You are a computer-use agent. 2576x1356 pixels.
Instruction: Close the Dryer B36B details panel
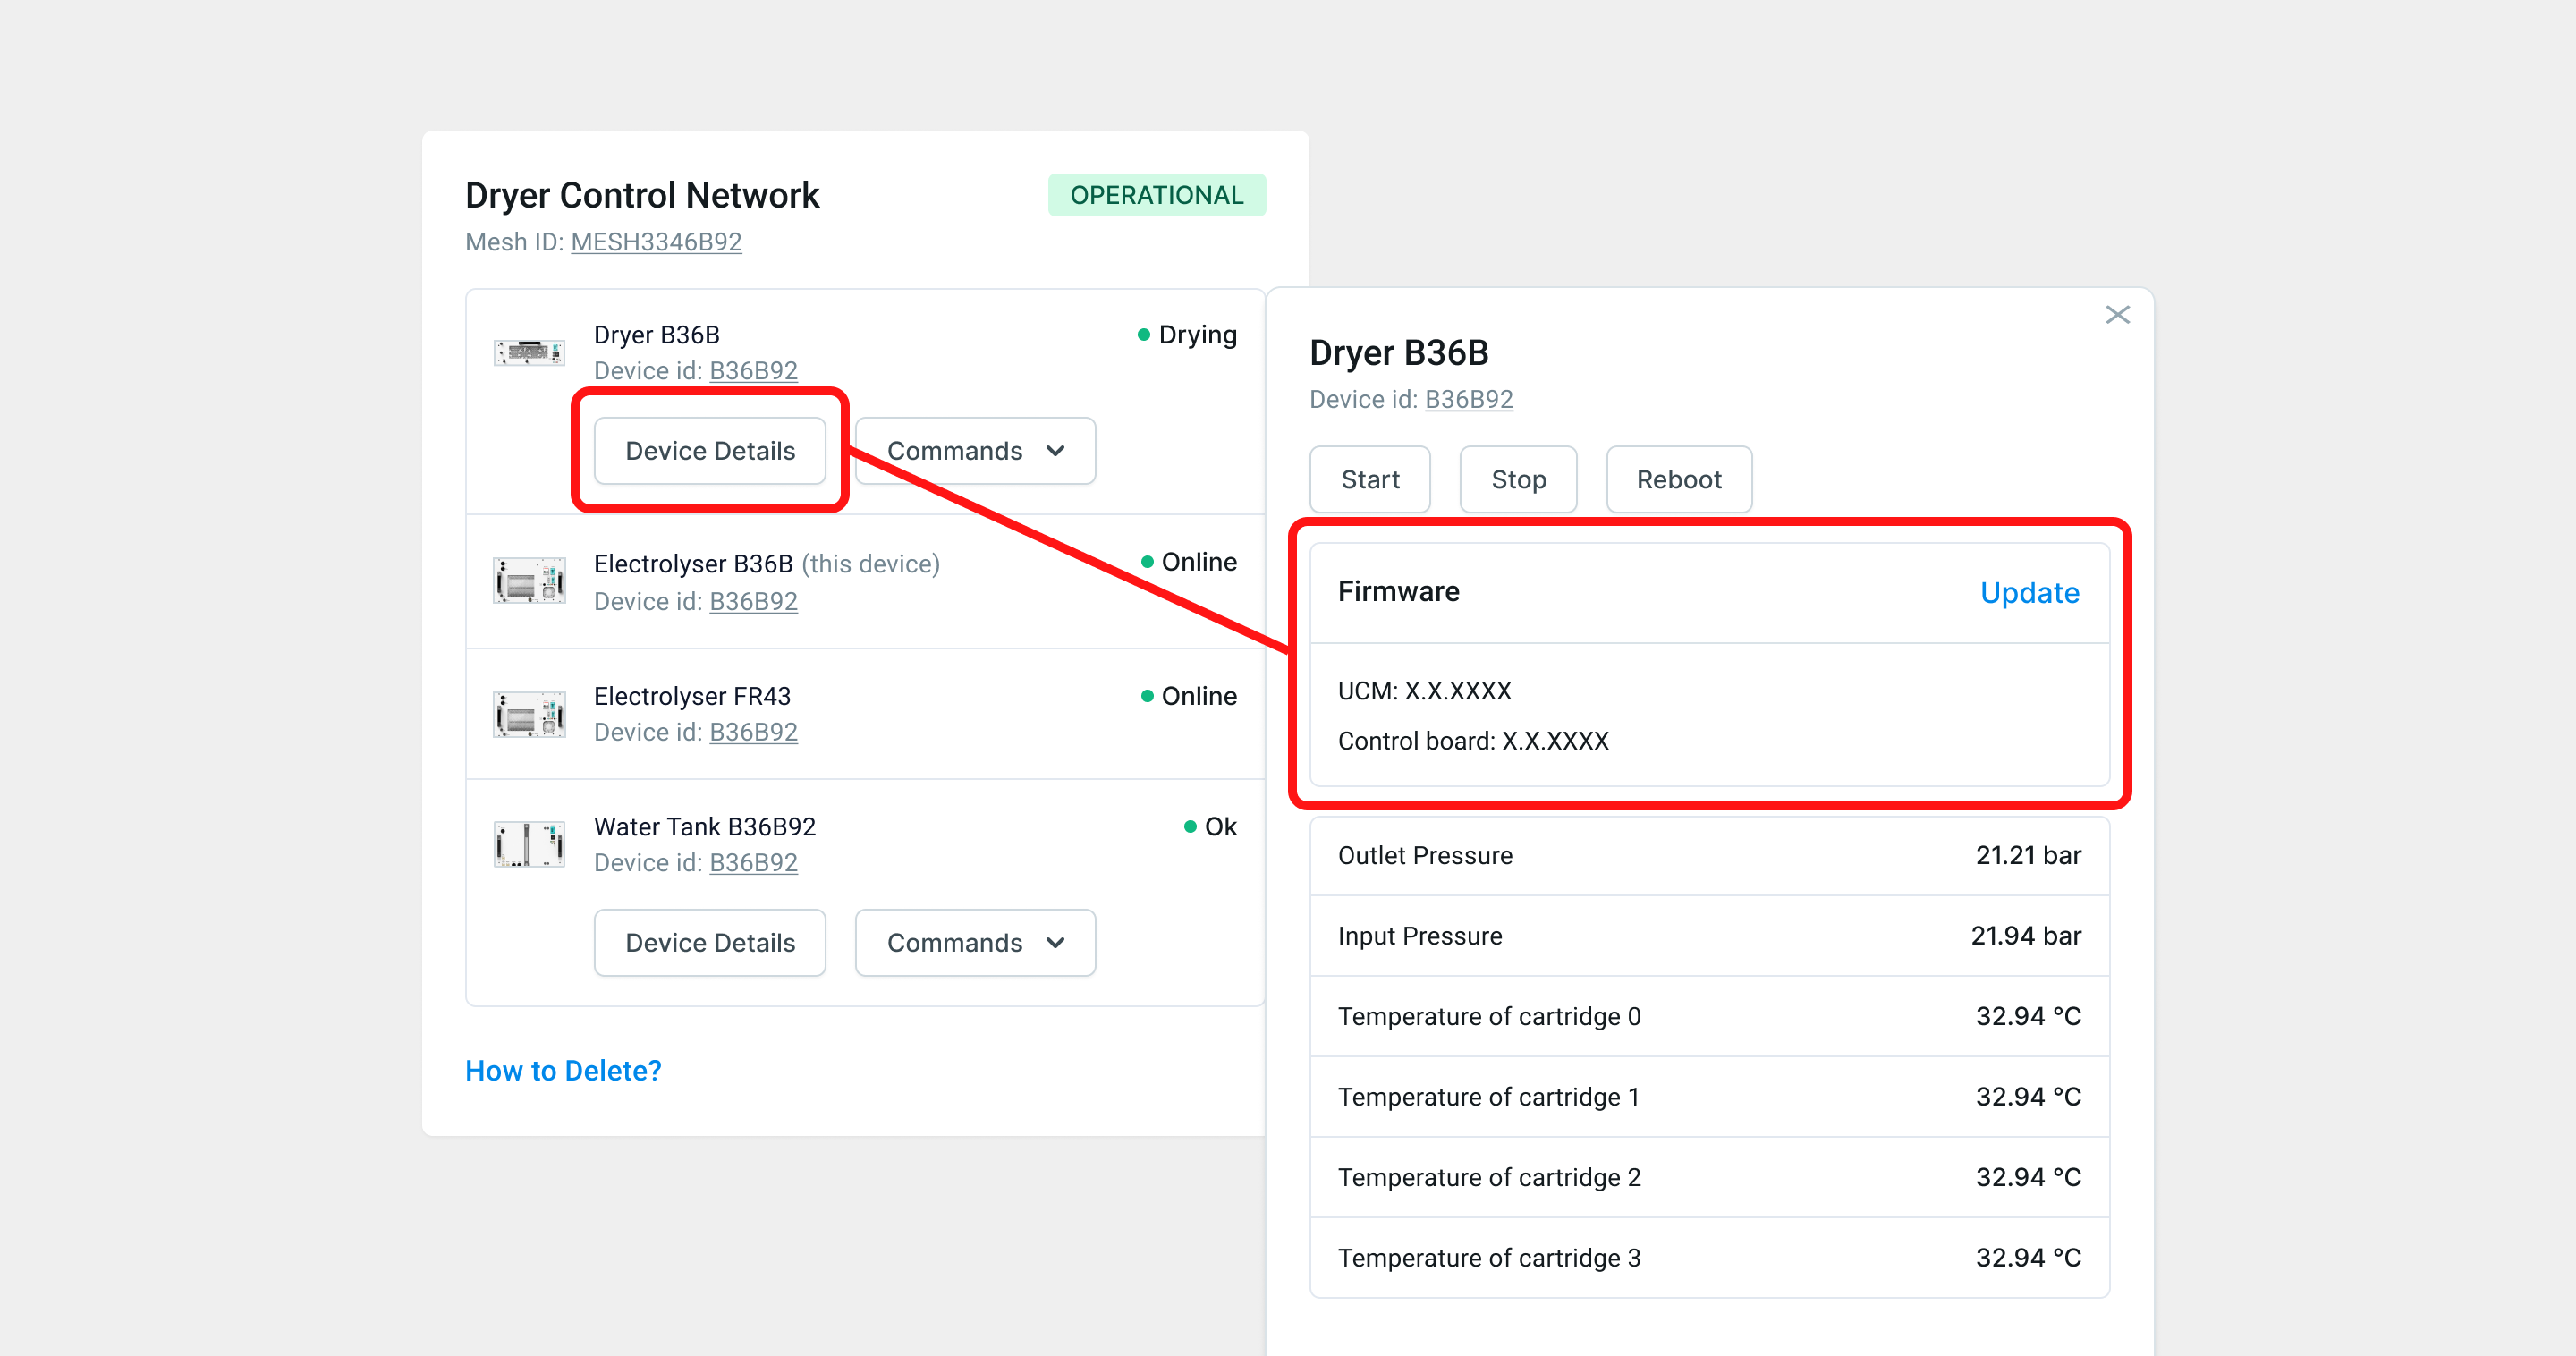2117,314
